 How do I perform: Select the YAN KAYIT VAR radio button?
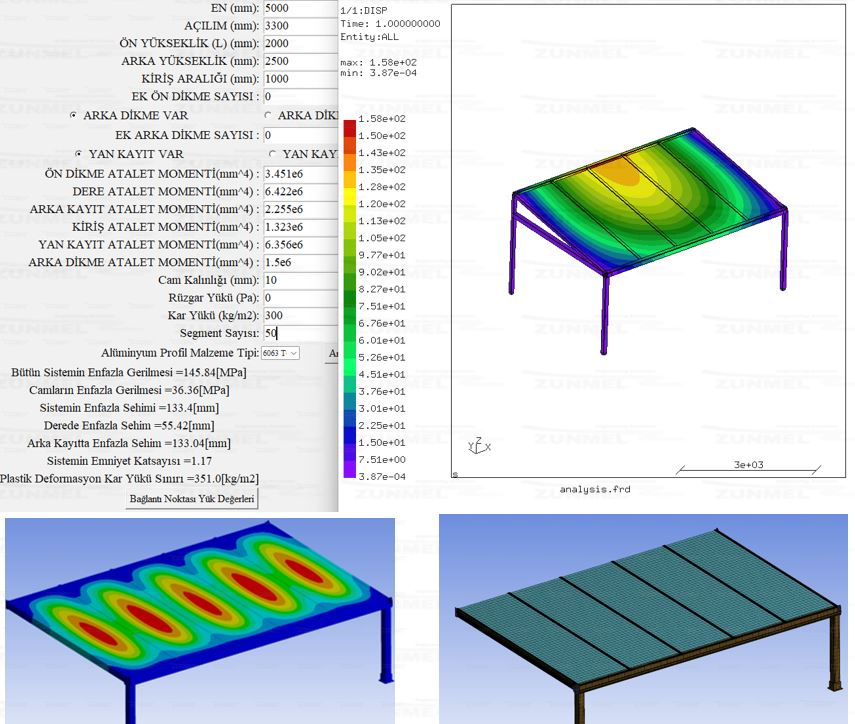(x=80, y=155)
